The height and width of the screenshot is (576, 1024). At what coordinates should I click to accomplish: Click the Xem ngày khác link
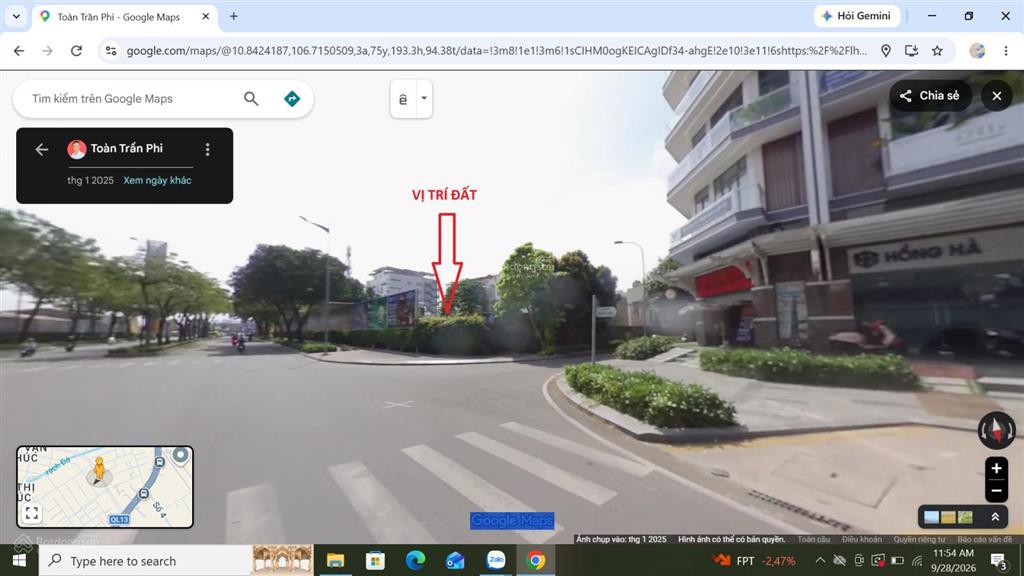[157, 180]
